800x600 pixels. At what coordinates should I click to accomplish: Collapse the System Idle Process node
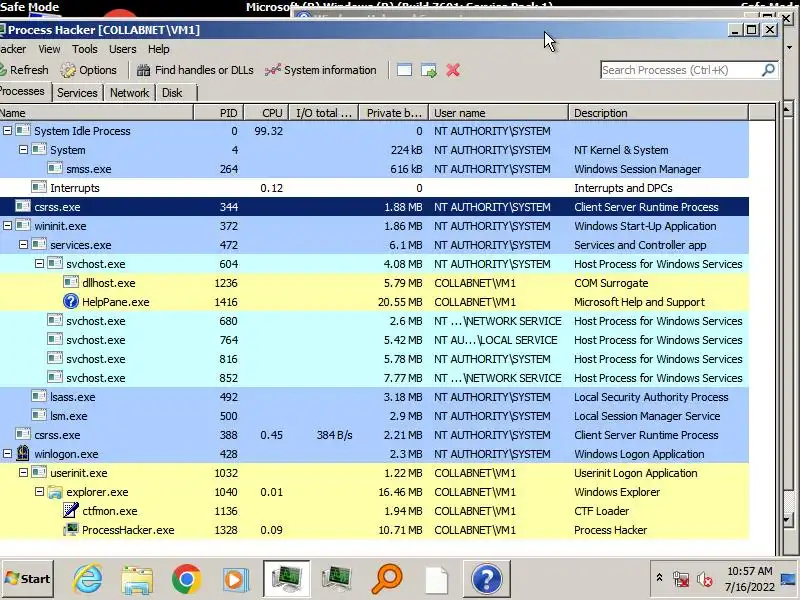pos(7,131)
